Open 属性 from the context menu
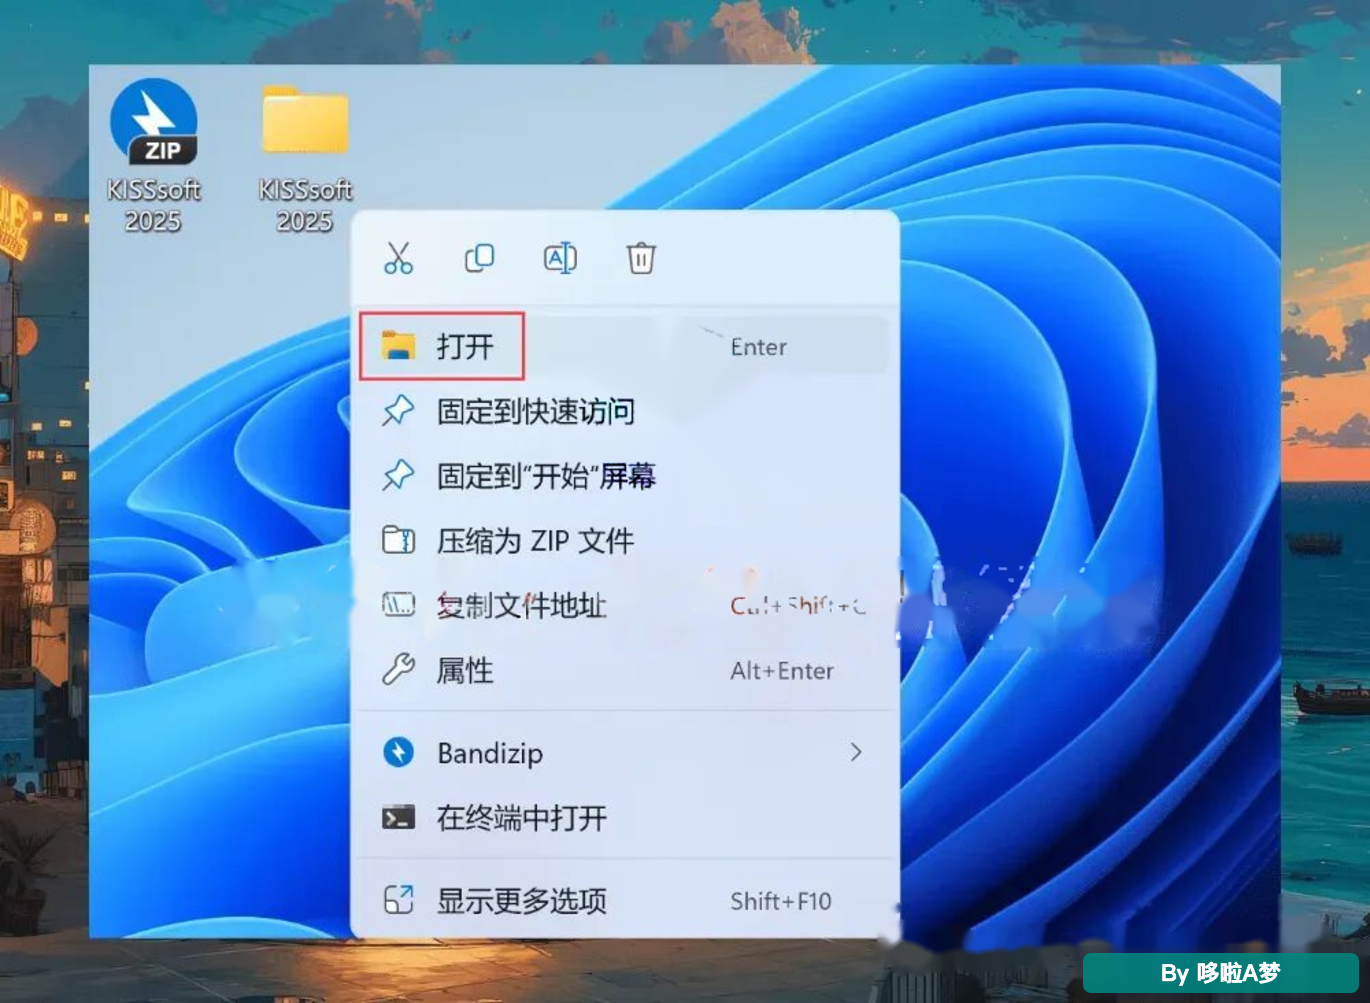This screenshot has width=1370, height=1003. click(624, 670)
